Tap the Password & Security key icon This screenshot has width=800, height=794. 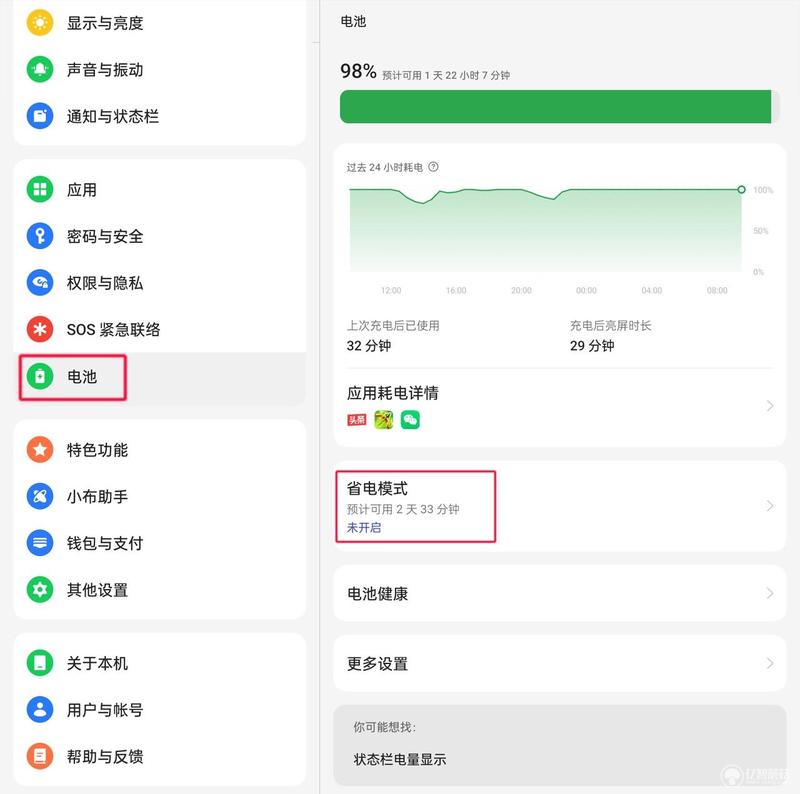tap(40, 236)
